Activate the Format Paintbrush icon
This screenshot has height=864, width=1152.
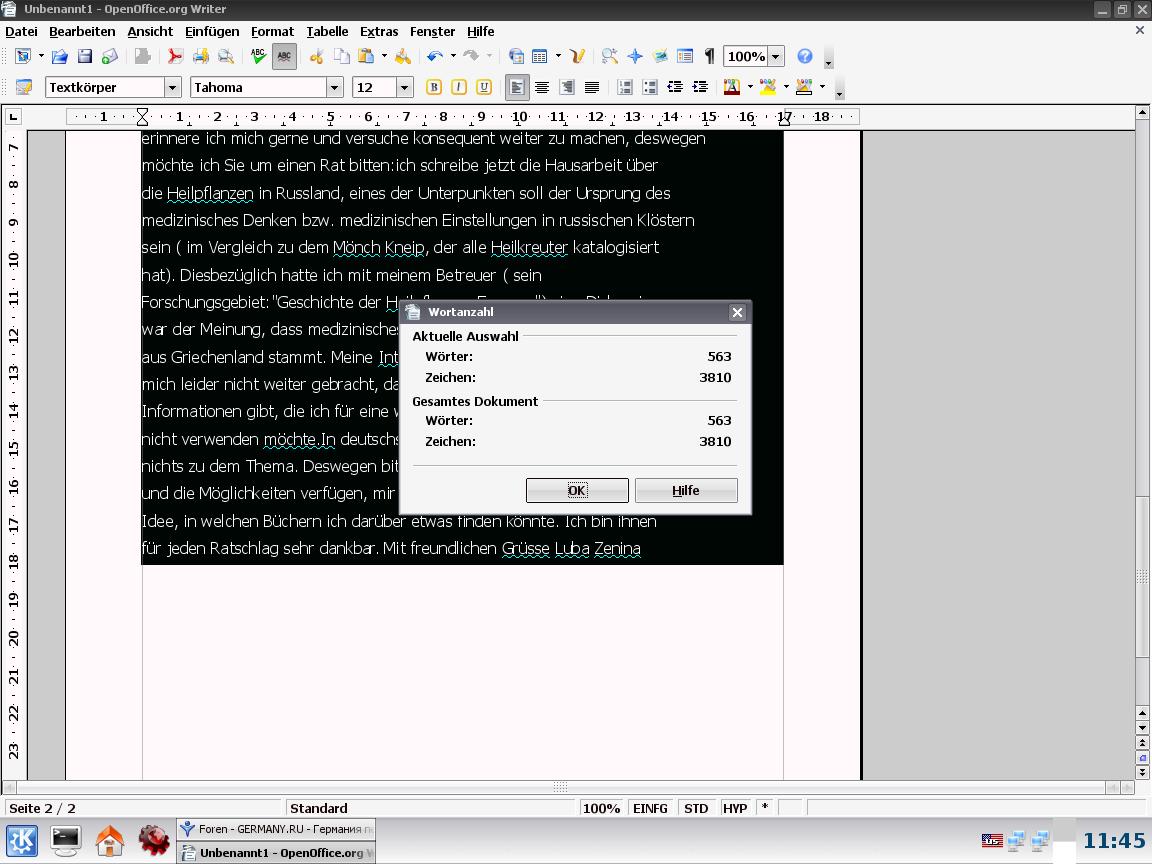(403, 57)
